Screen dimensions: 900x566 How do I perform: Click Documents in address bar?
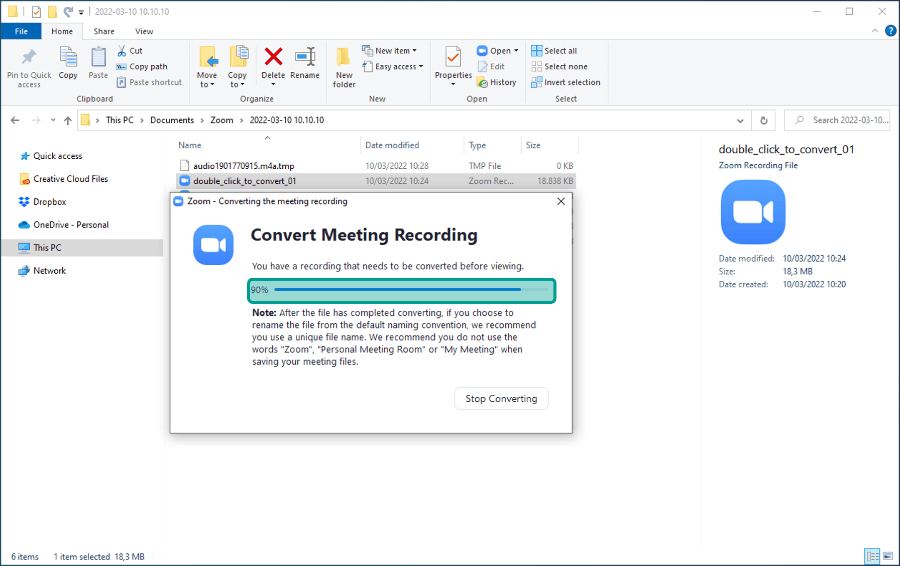click(x=172, y=120)
